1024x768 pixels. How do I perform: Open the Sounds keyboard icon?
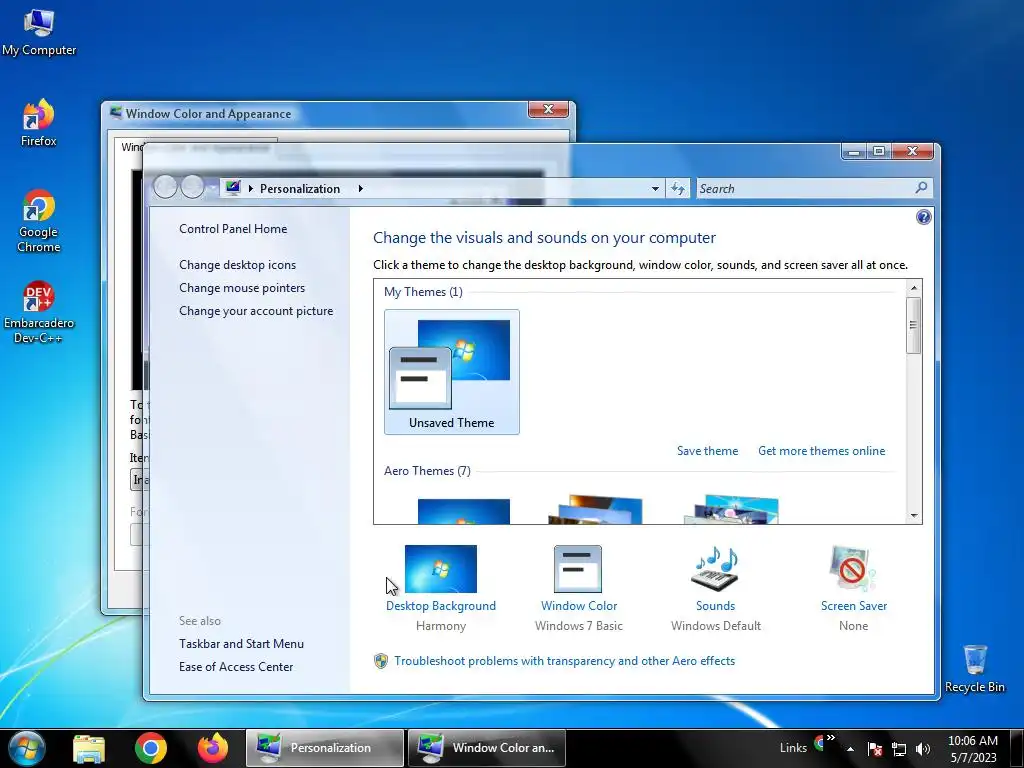715,568
